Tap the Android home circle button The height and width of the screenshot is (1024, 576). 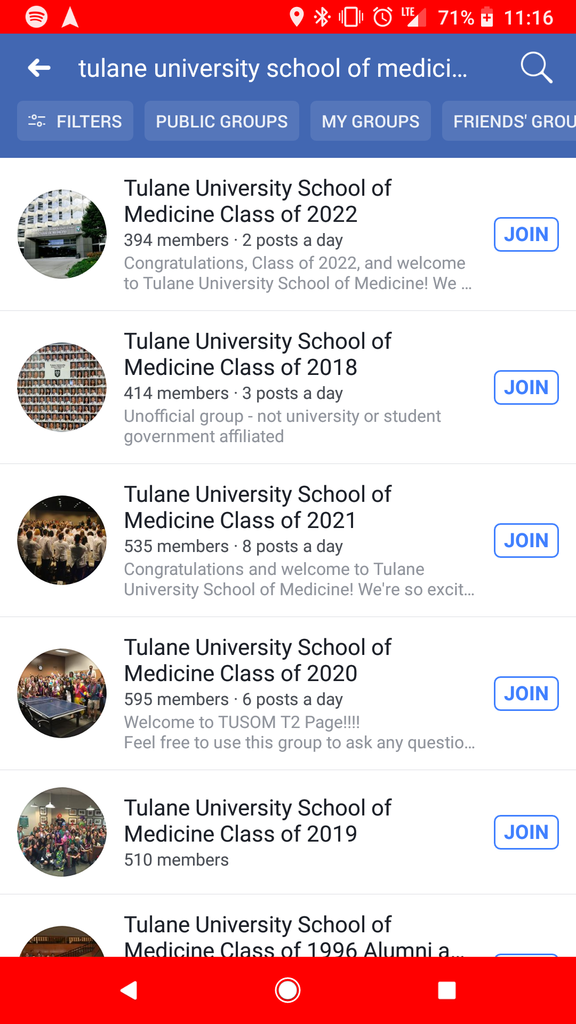pos(287,990)
